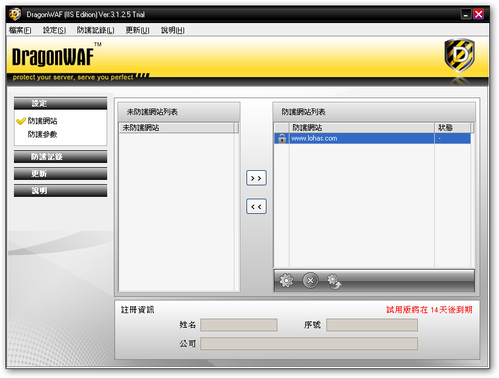Click the DragonWAF shield logo
The height and width of the screenshot is (378, 499).
[460, 55]
